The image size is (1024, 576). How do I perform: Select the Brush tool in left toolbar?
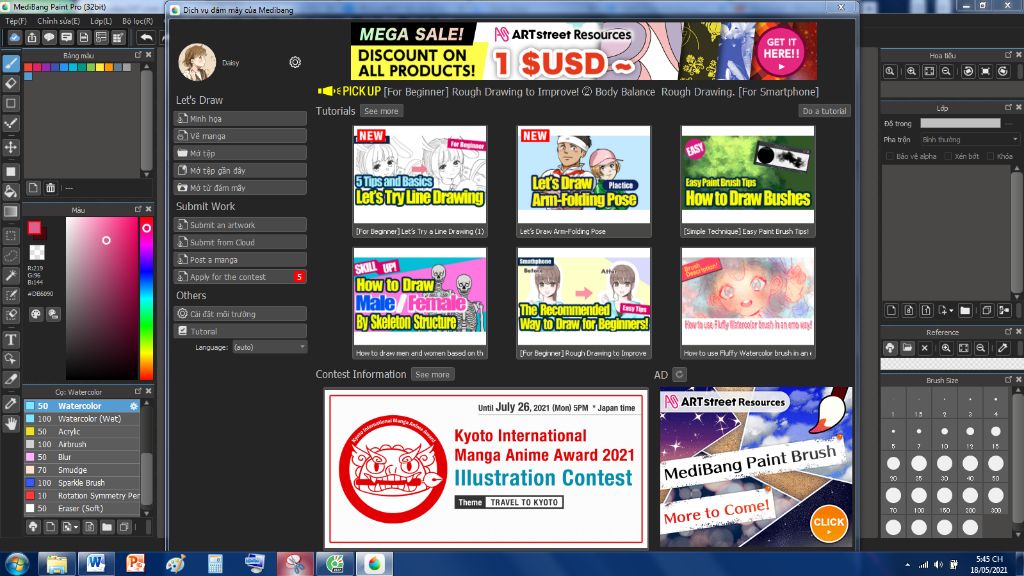tap(11, 63)
